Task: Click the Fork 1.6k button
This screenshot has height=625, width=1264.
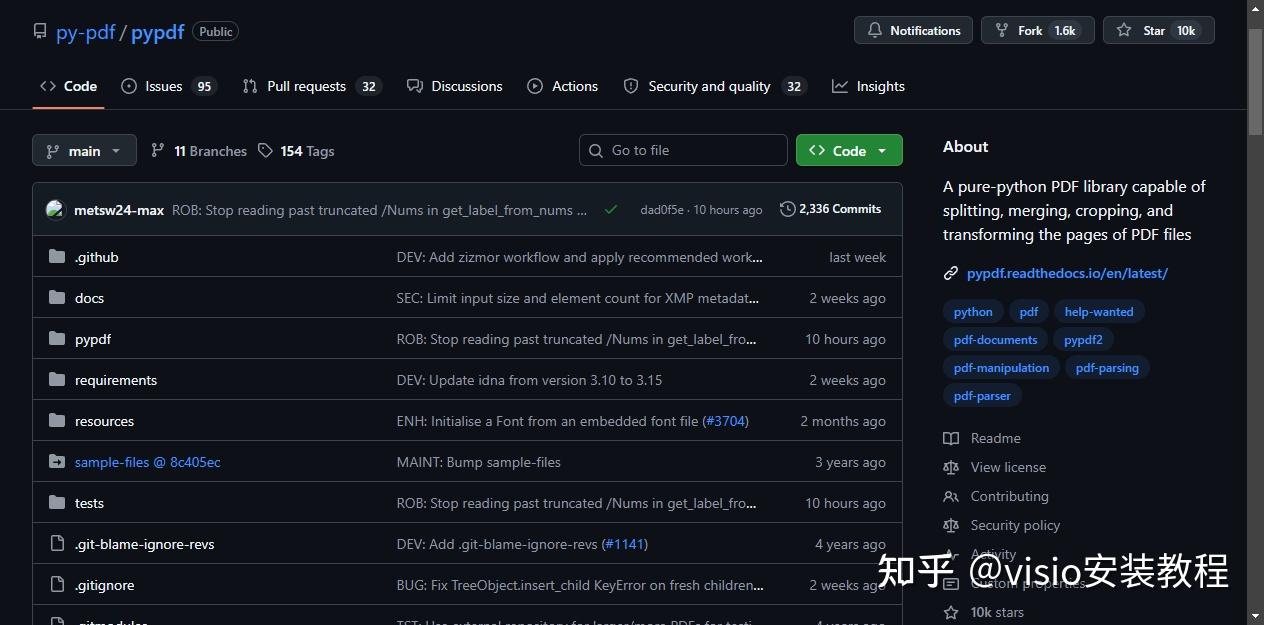Action: pos(1038,31)
